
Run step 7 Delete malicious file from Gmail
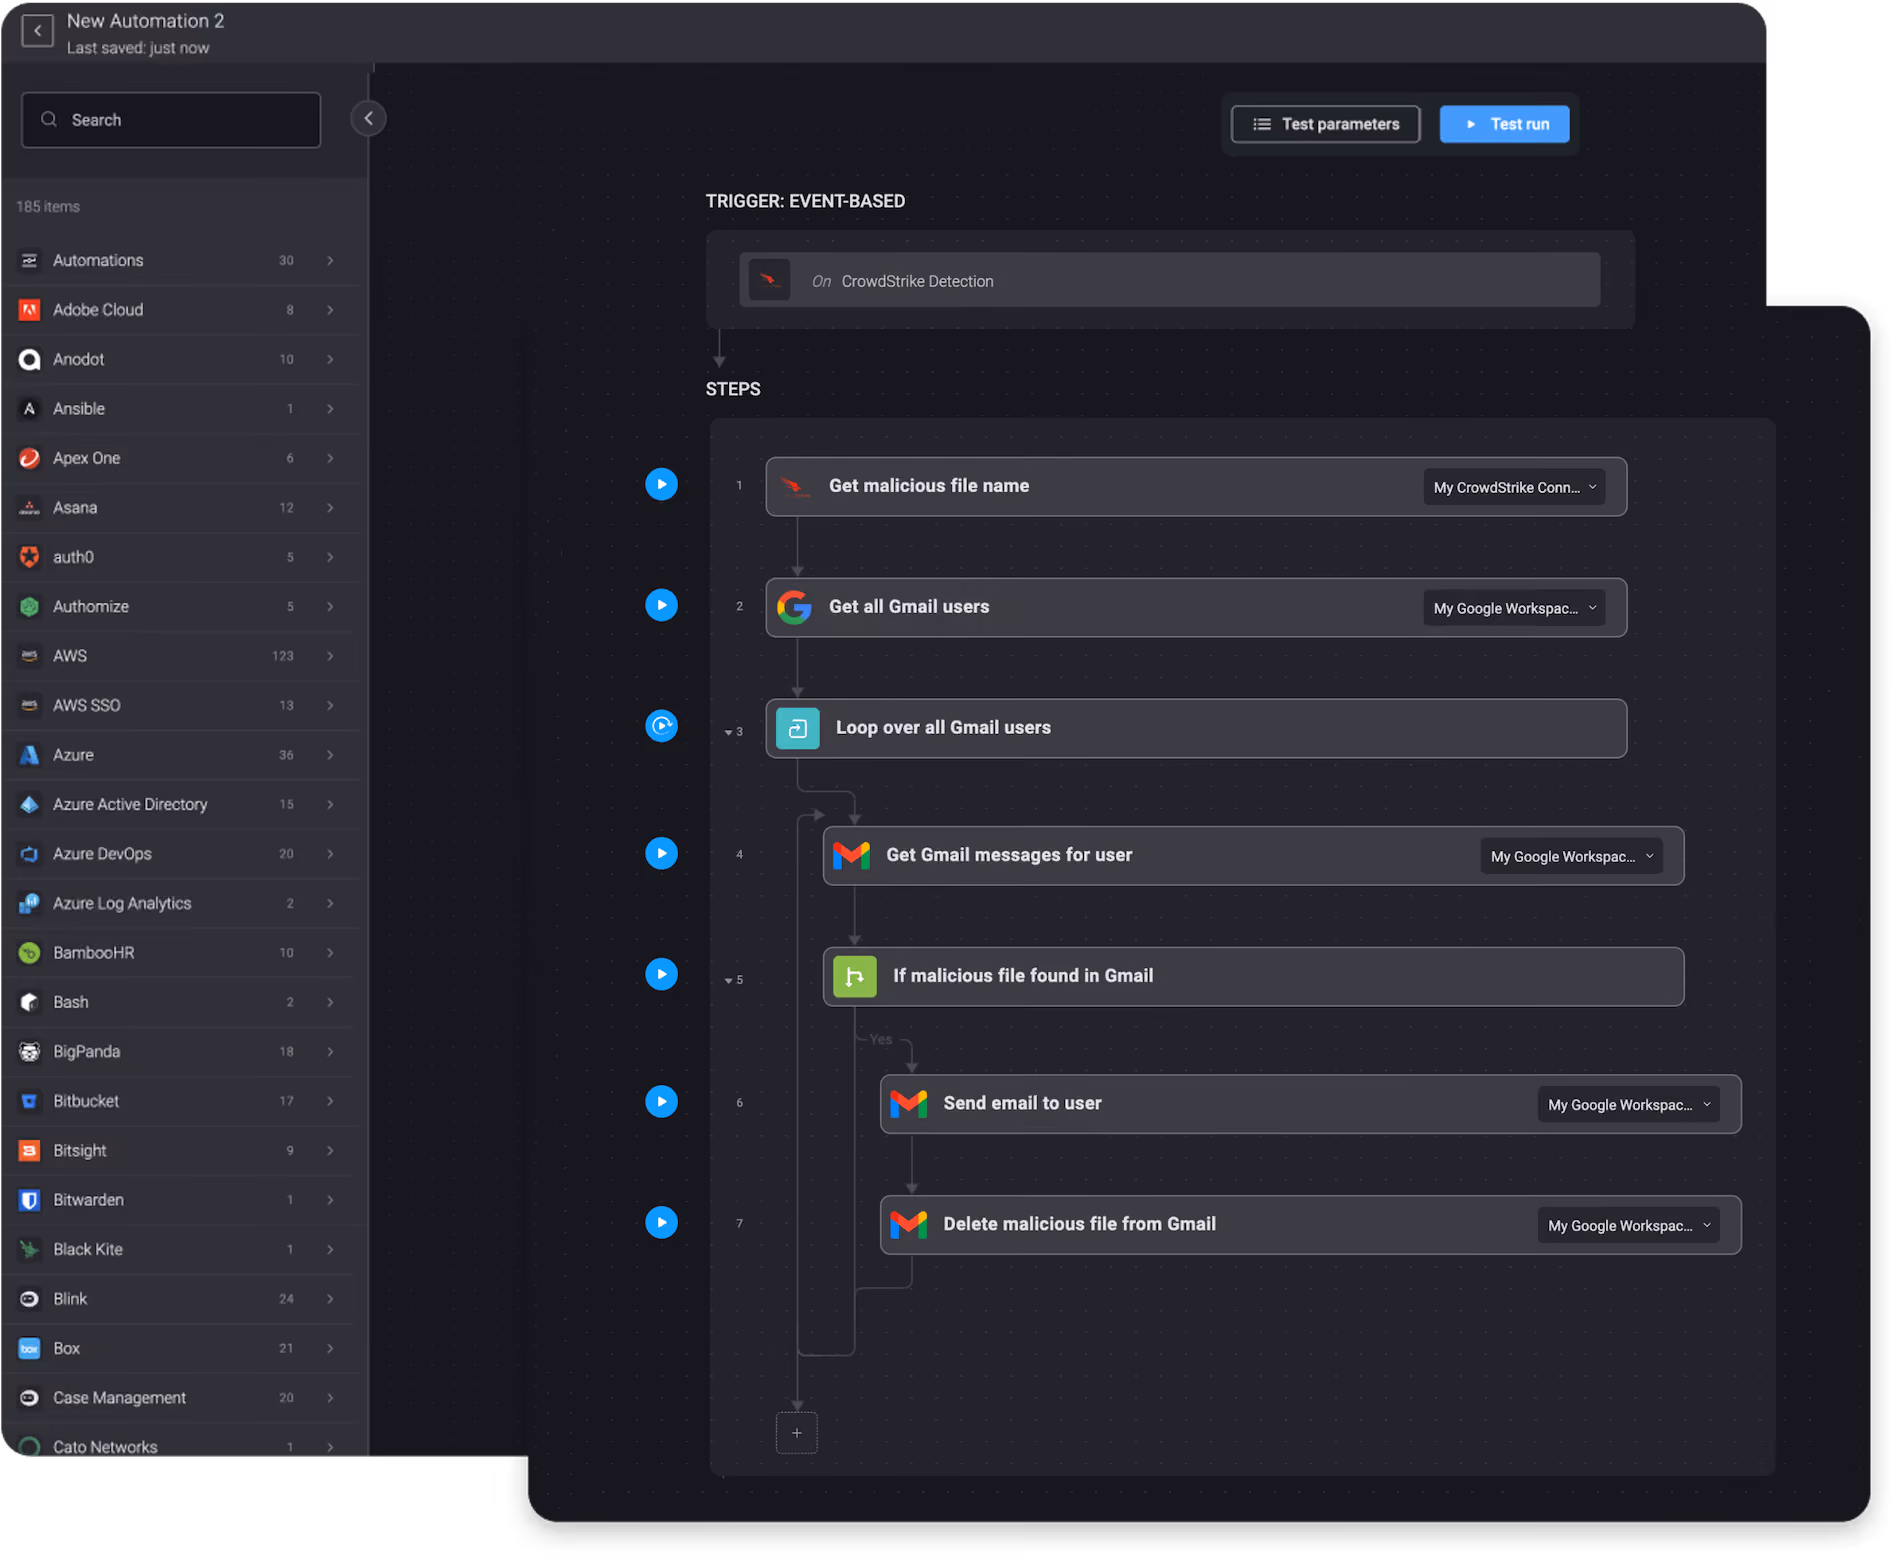tap(661, 1223)
